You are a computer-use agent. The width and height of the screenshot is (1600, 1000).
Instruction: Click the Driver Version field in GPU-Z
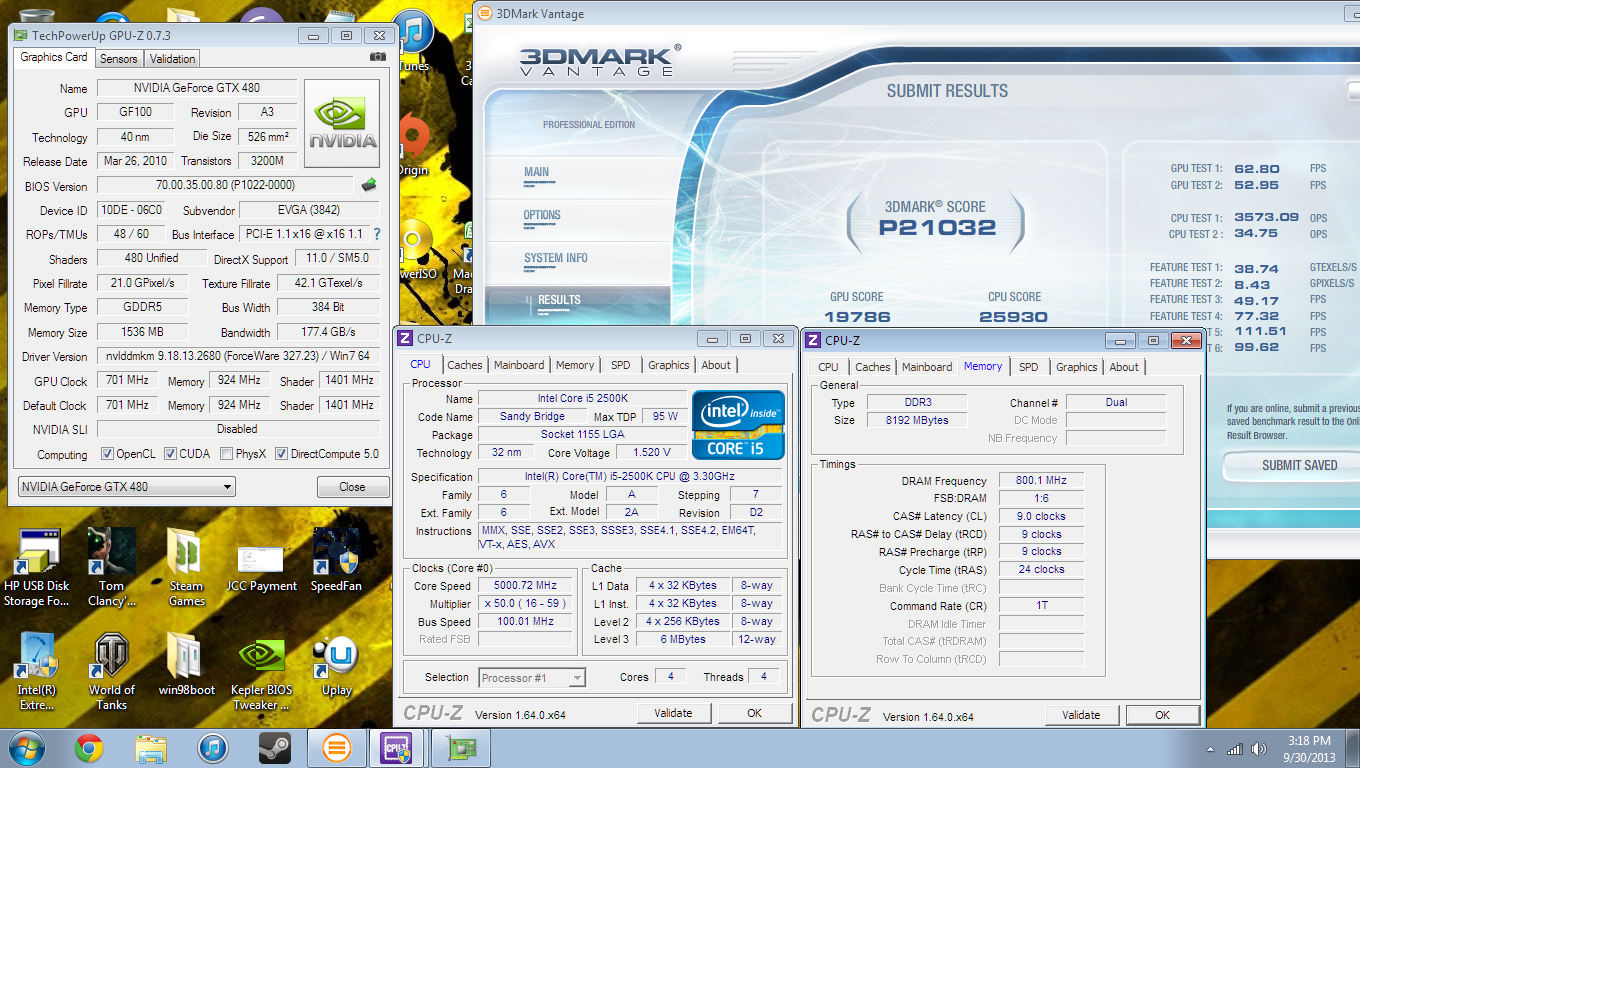tap(238, 356)
